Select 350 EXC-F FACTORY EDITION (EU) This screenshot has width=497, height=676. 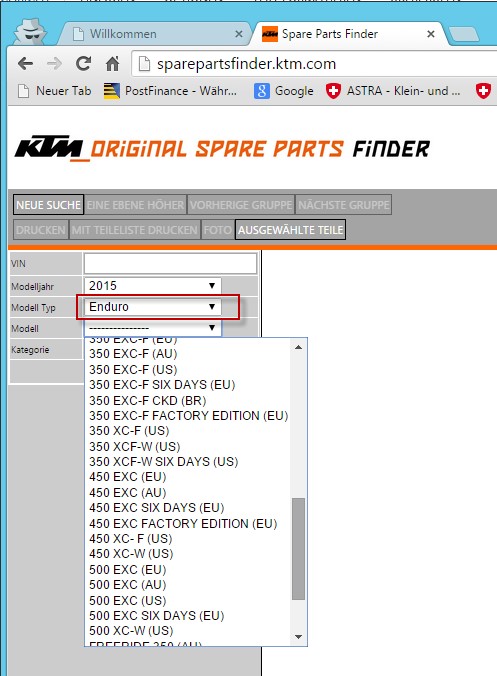tap(189, 416)
